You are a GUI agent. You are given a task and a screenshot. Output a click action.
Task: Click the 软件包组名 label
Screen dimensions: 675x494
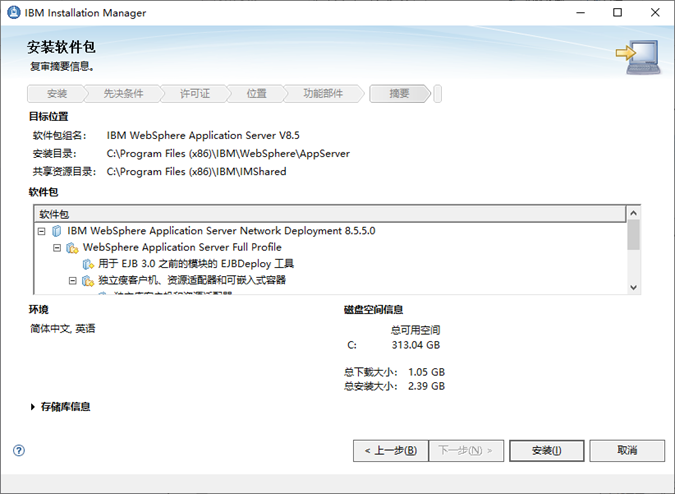(x=59, y=136)
